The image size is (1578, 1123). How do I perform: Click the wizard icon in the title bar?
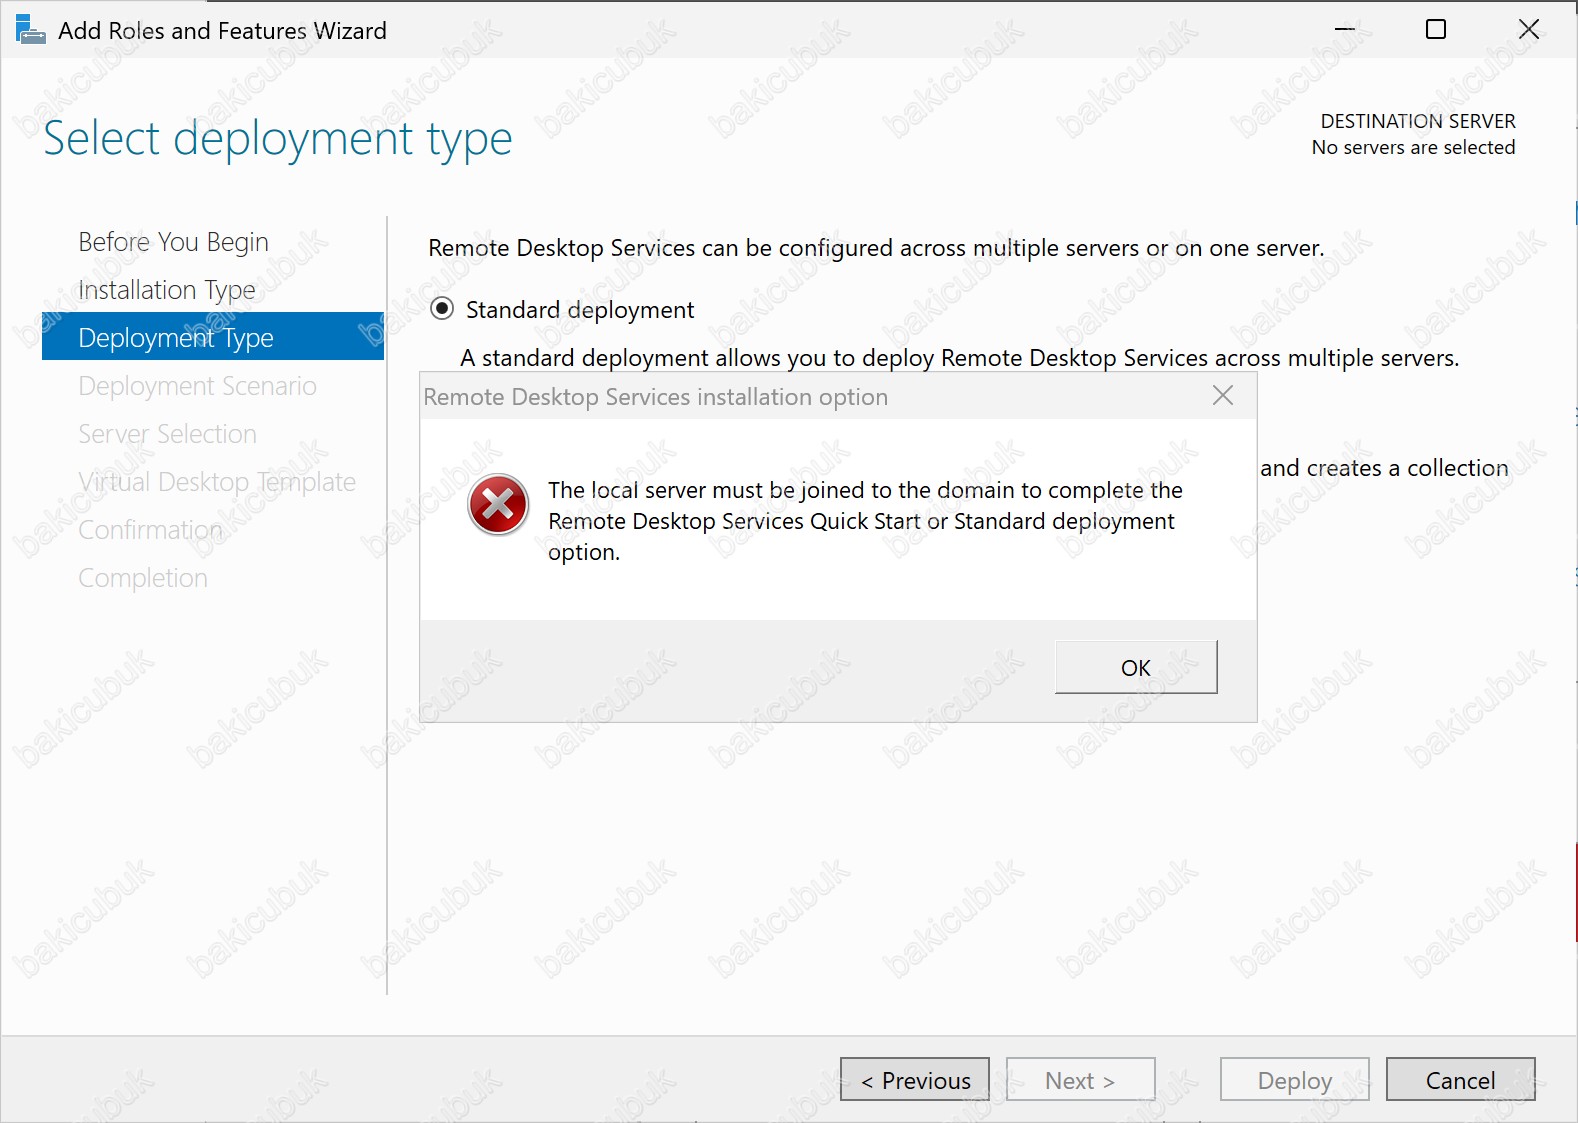[30, 30]
